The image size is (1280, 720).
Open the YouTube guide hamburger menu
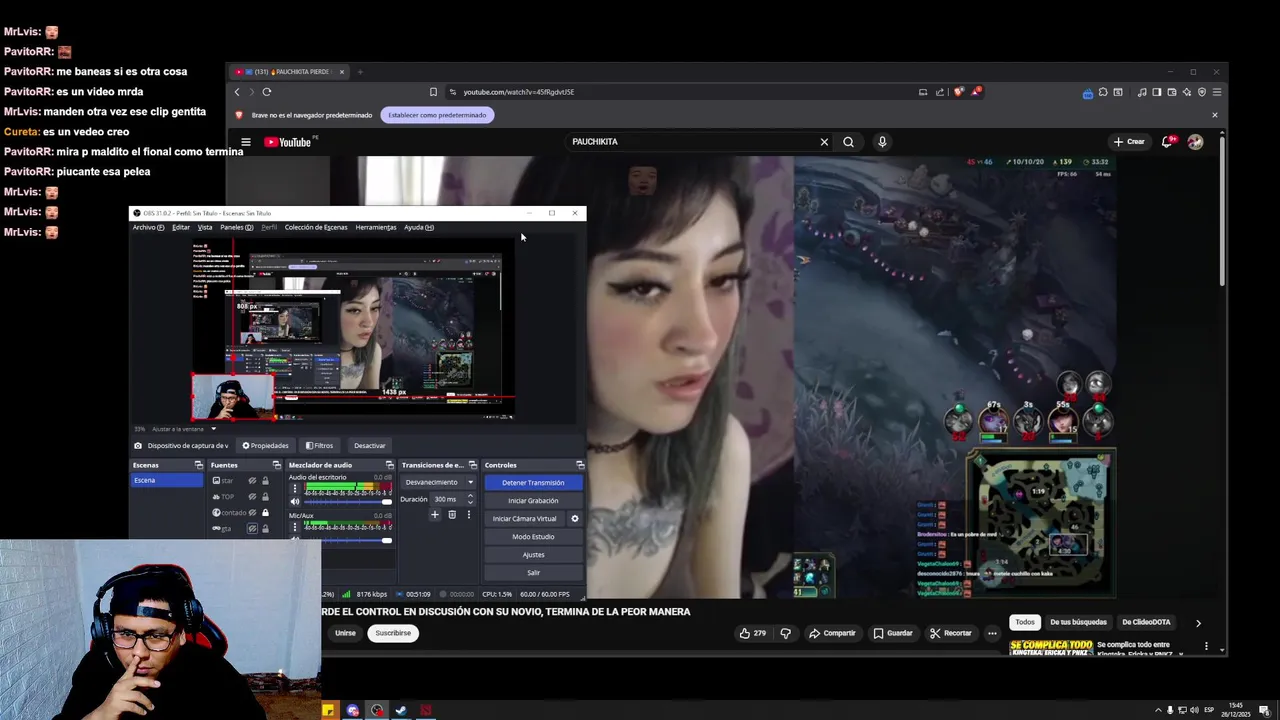tap(245, 142)
